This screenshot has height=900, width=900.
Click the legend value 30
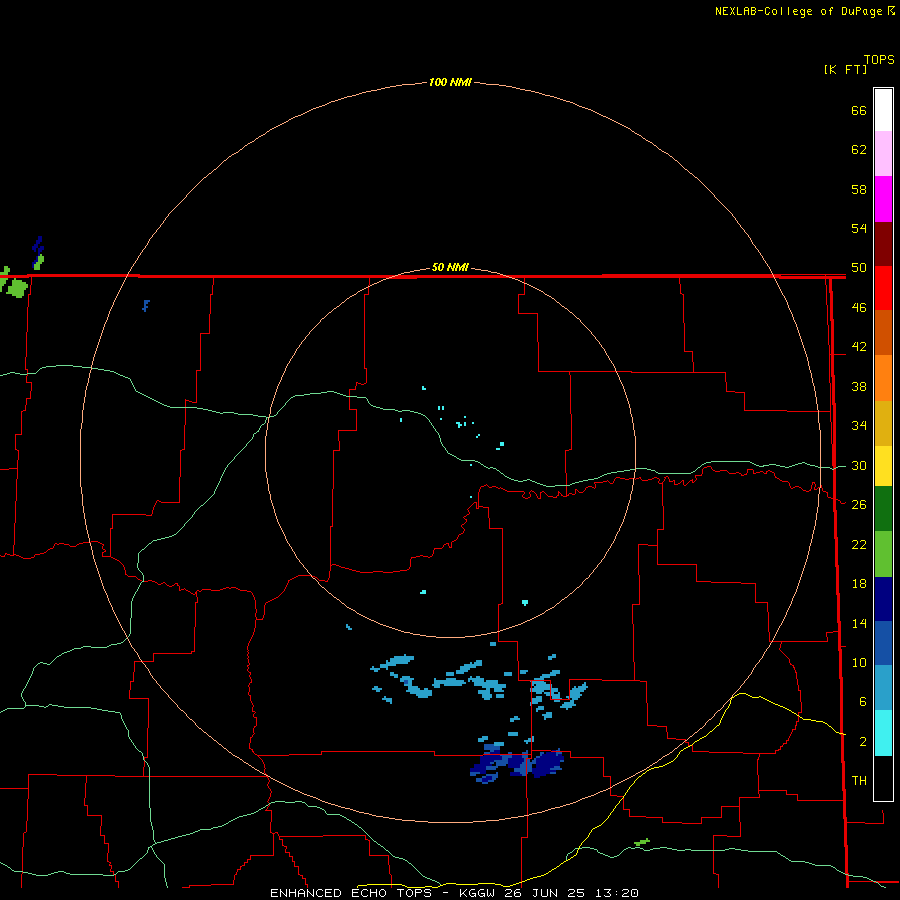pos(859,465)
